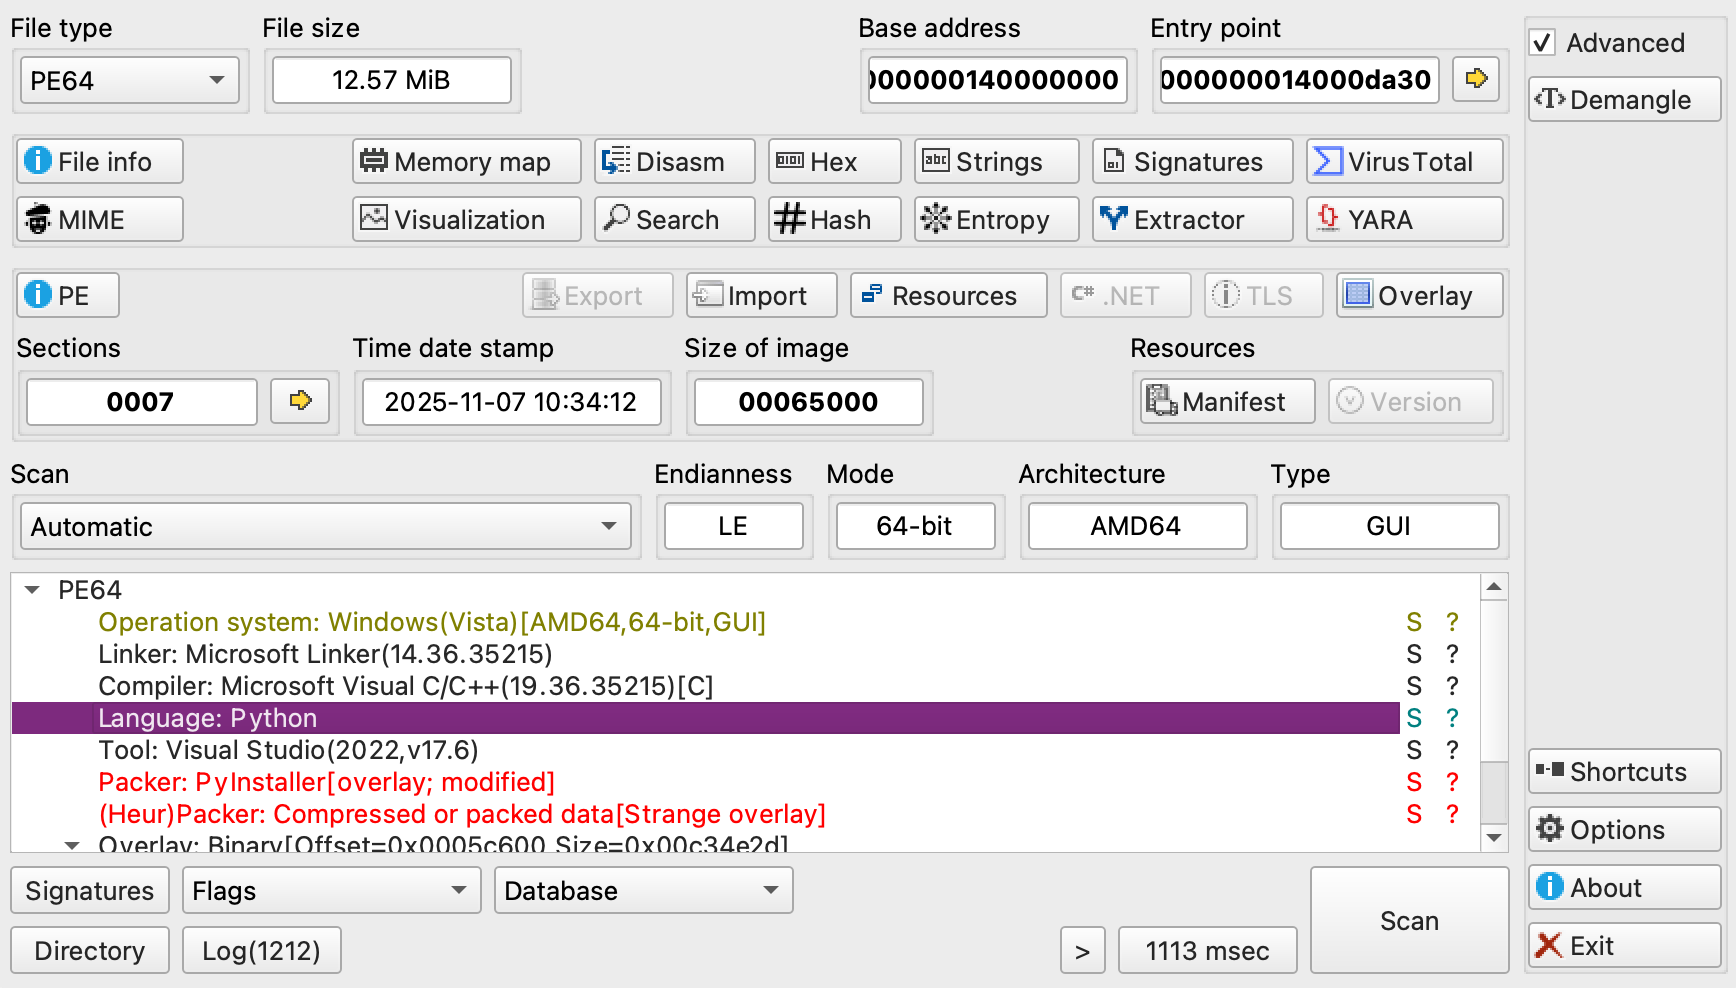
Task: Open the Disasm tool
Action: 674,161
